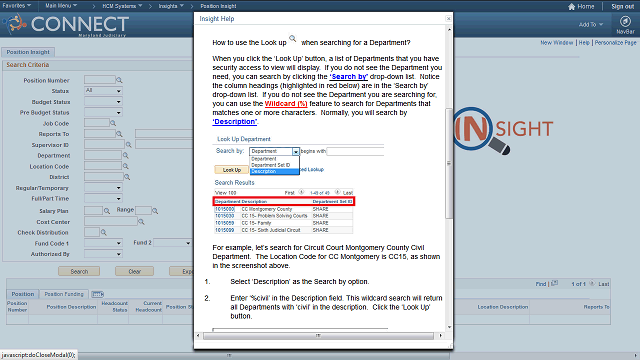This screenshot has width=640, height=360.
Task: Click the Position Number lookup magnifier
Action: point(119,80)
